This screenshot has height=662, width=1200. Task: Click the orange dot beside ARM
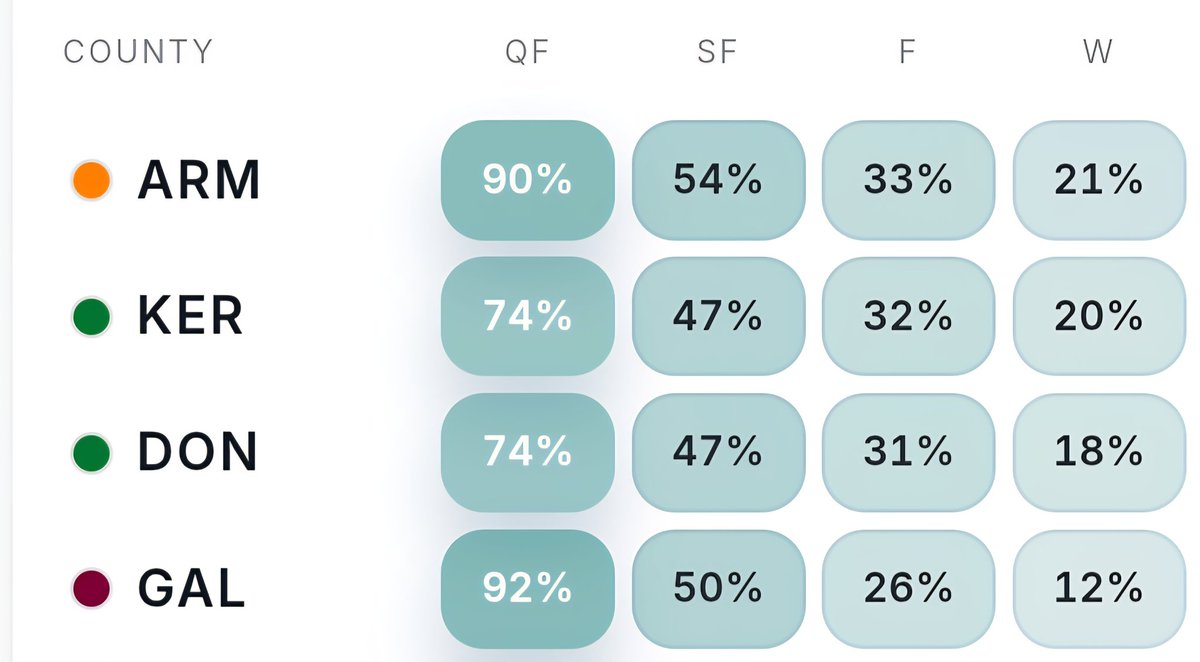[91, 180]
